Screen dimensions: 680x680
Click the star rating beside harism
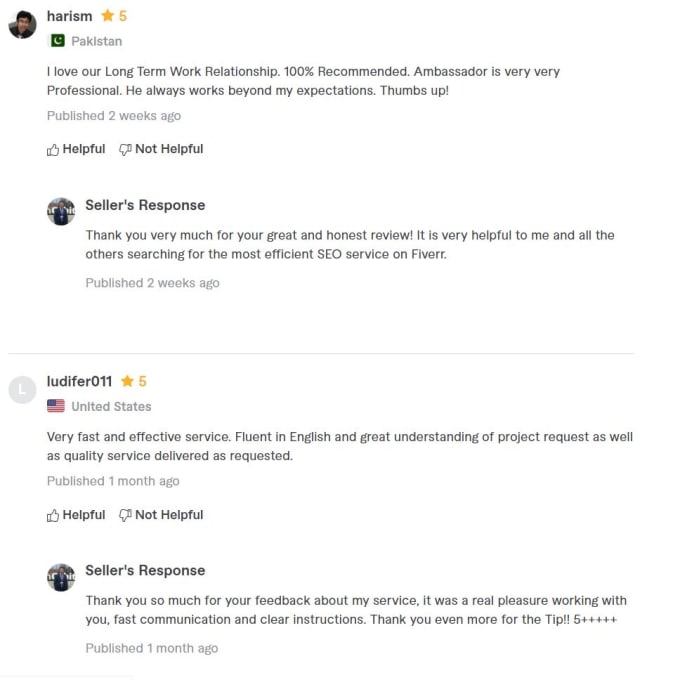click(114, 16)
